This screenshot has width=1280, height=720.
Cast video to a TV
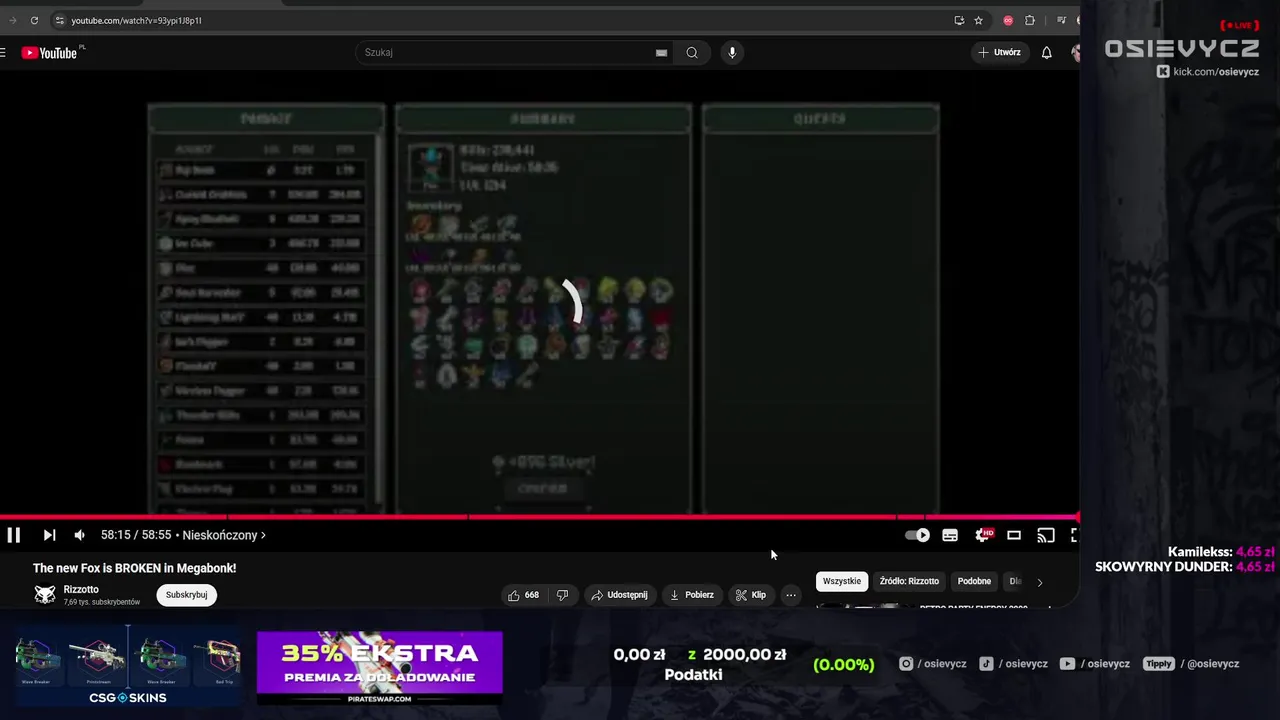1046,535
